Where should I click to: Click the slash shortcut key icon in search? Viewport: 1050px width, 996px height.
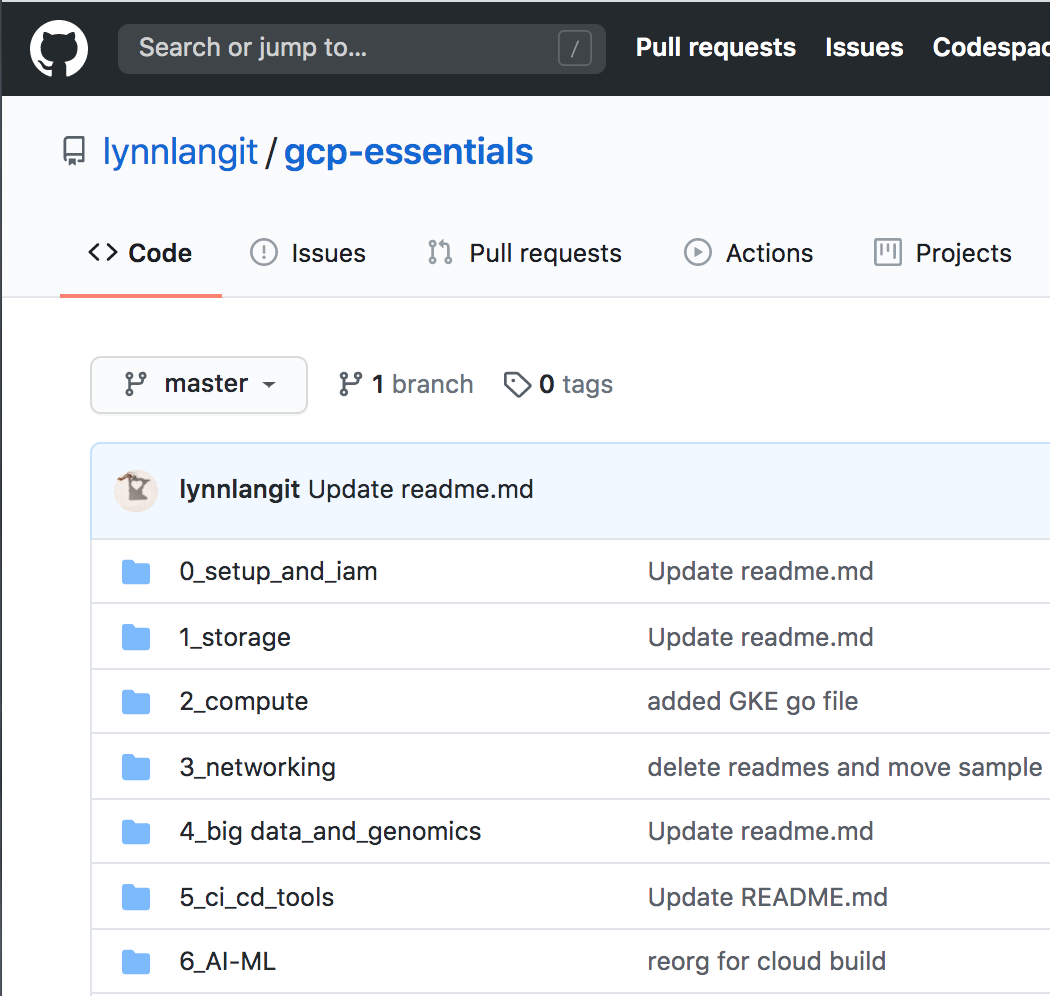[575, 48]
